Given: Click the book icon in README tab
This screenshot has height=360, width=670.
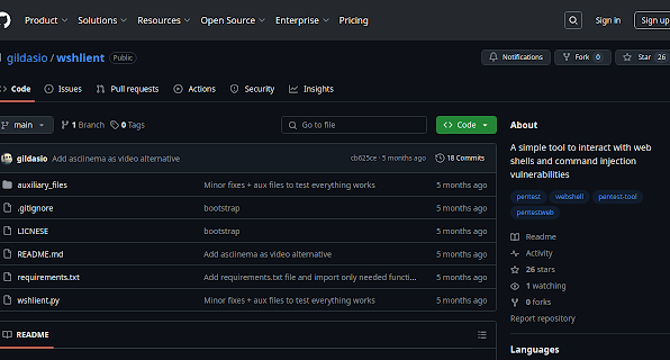Looking at the screenshot, I should click(x=7, y=335).
